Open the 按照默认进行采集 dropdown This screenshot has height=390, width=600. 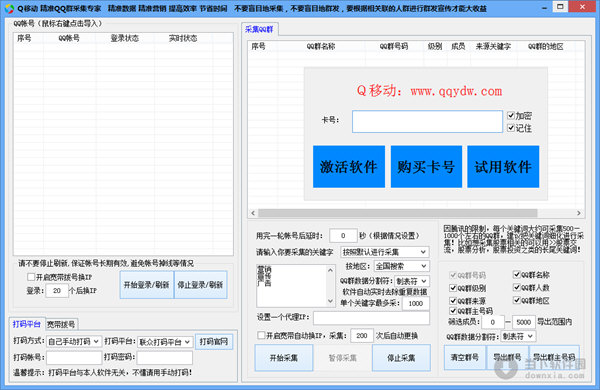[x=385, y=252]
